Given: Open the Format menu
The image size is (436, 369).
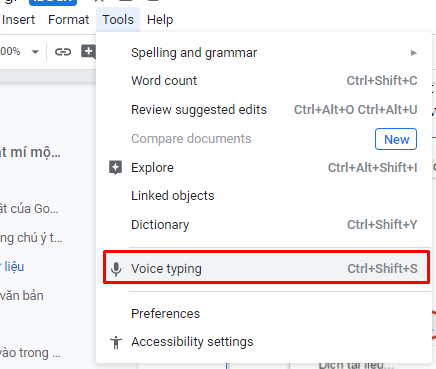Looking at the screenshot, I should coord(69,20).
